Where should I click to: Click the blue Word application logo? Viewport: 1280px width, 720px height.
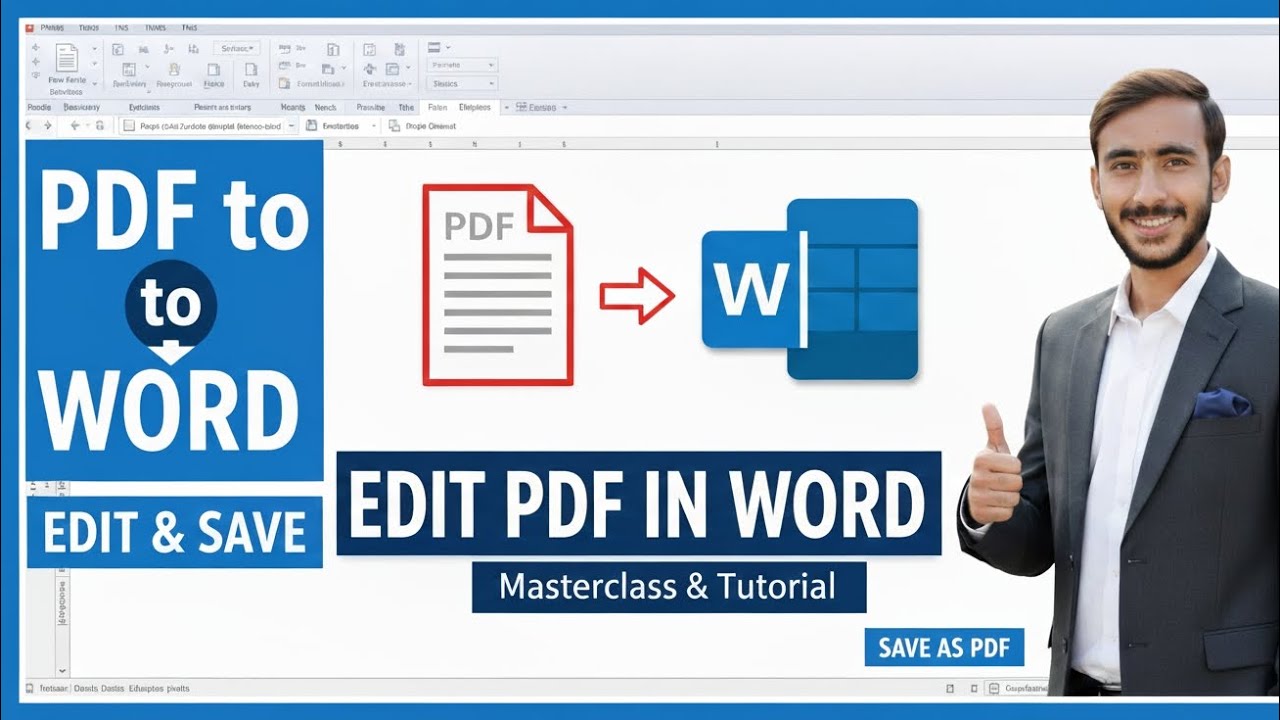pos(809,289)
